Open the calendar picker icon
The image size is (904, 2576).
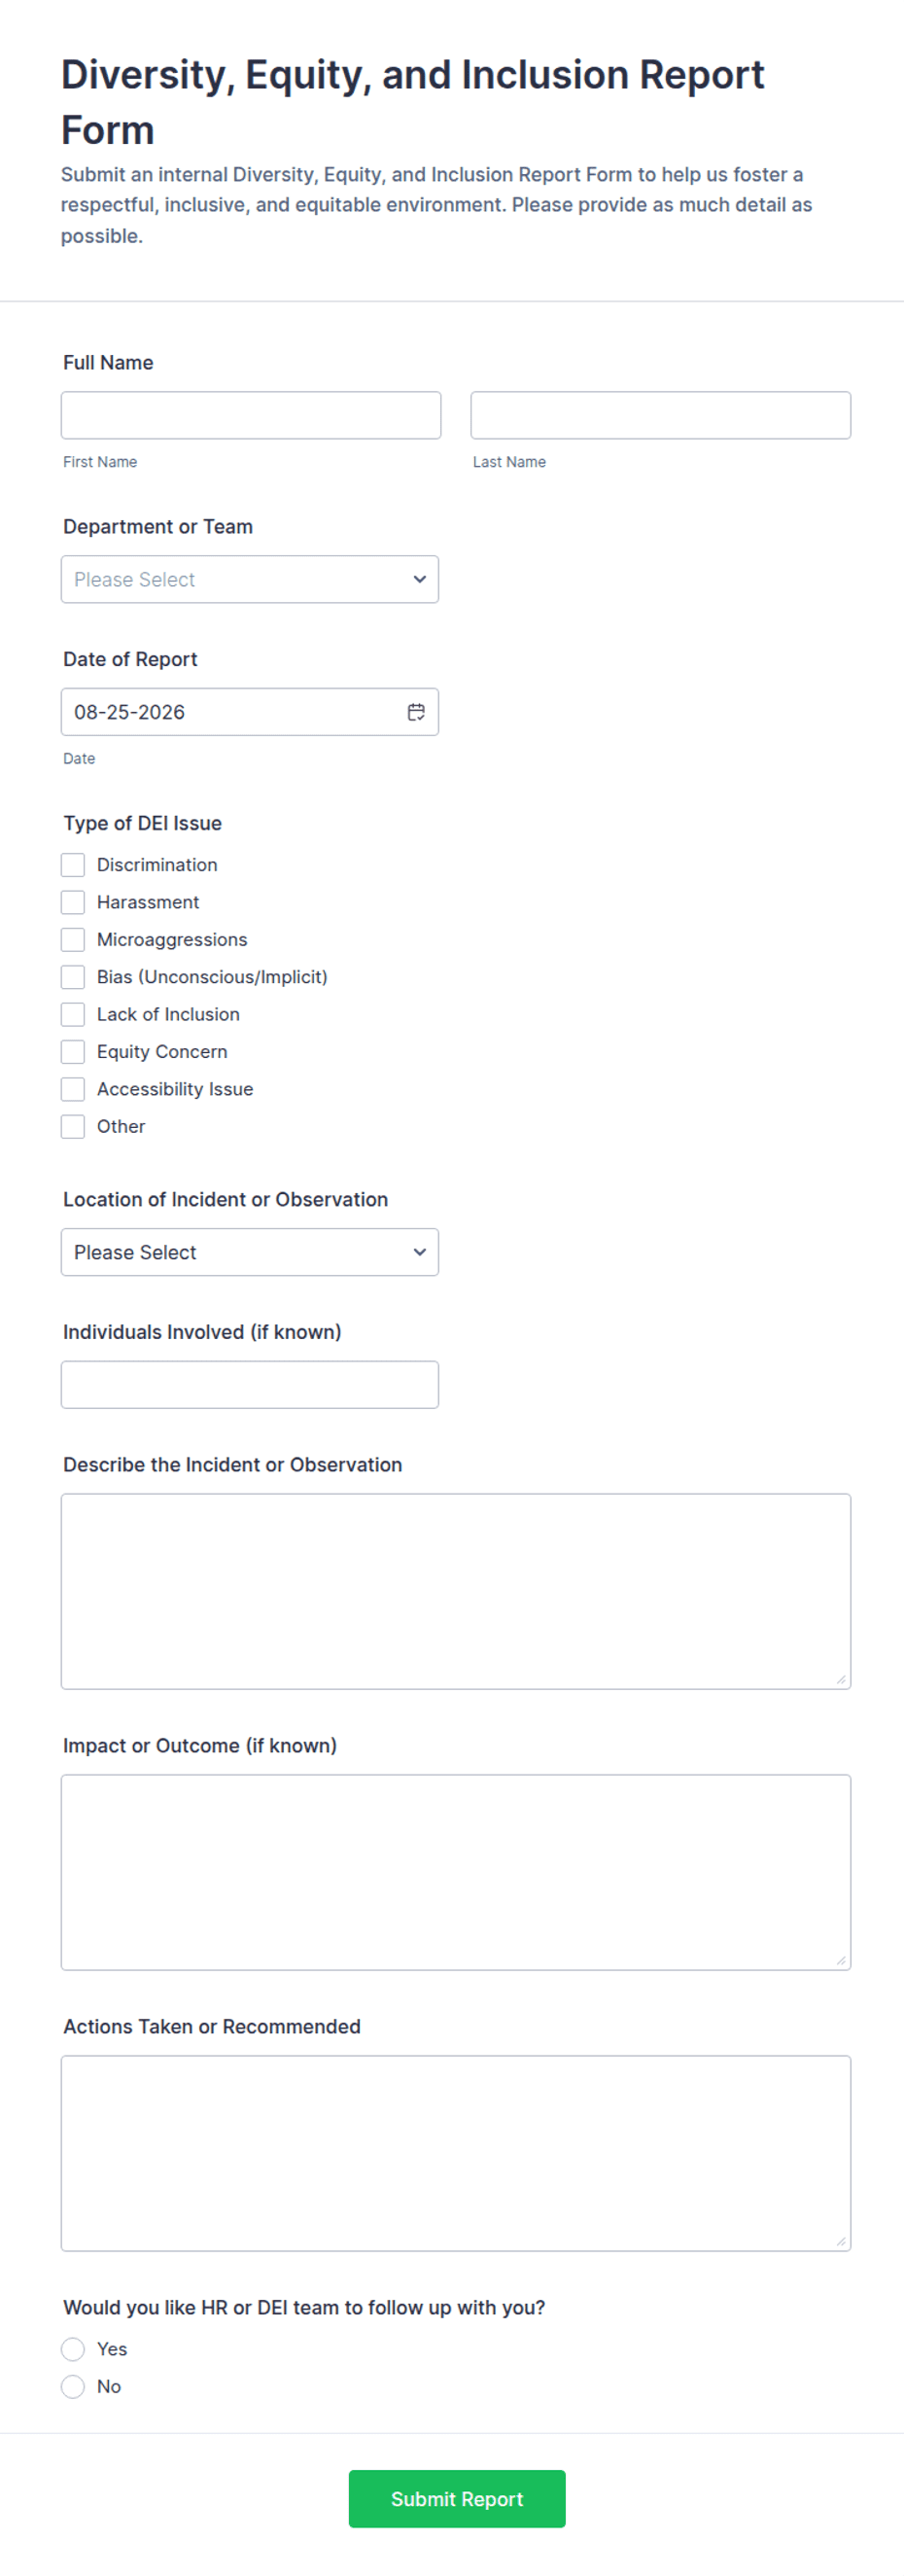(416, 712)
